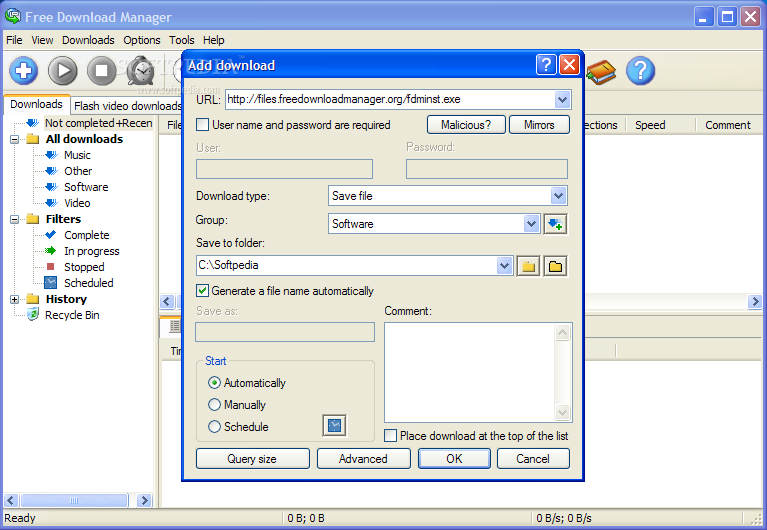Open the books dictionary toolbar icon
The height and width of the screenshot is (530, 767).
tap(601, 72)
